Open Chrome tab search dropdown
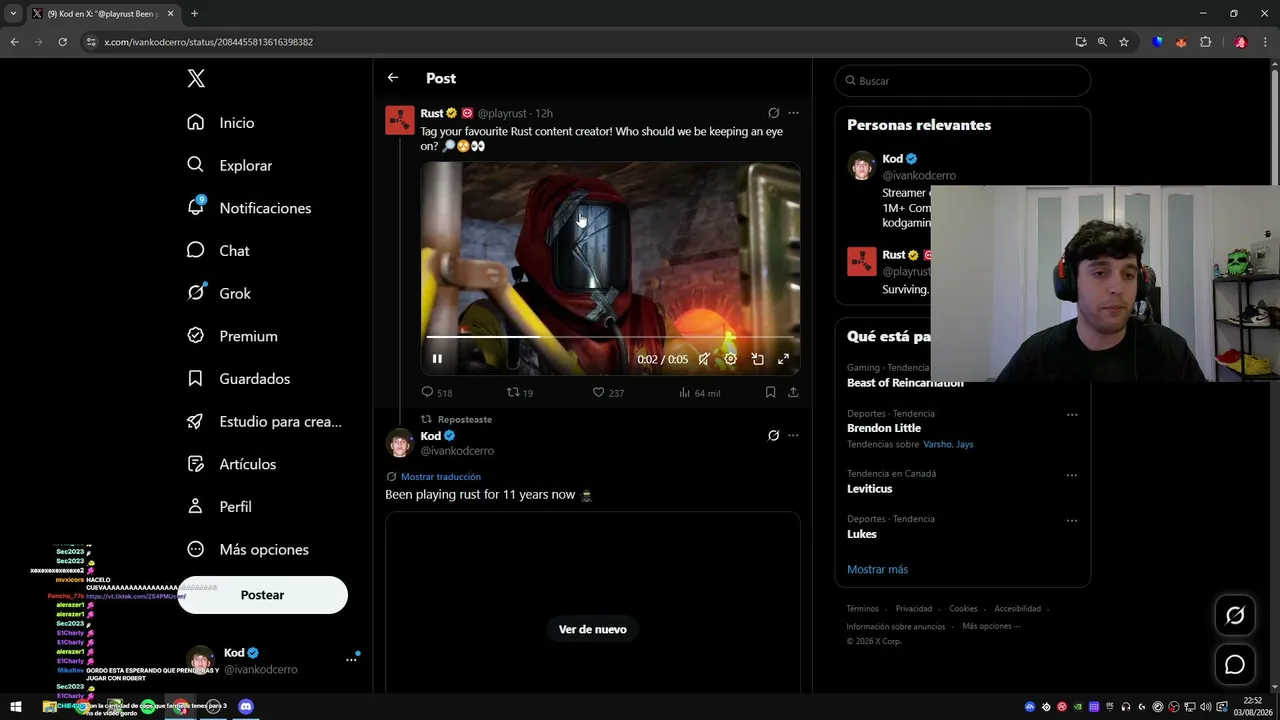The height and width of the screenshot is (720, 1280). coord(13,14)
